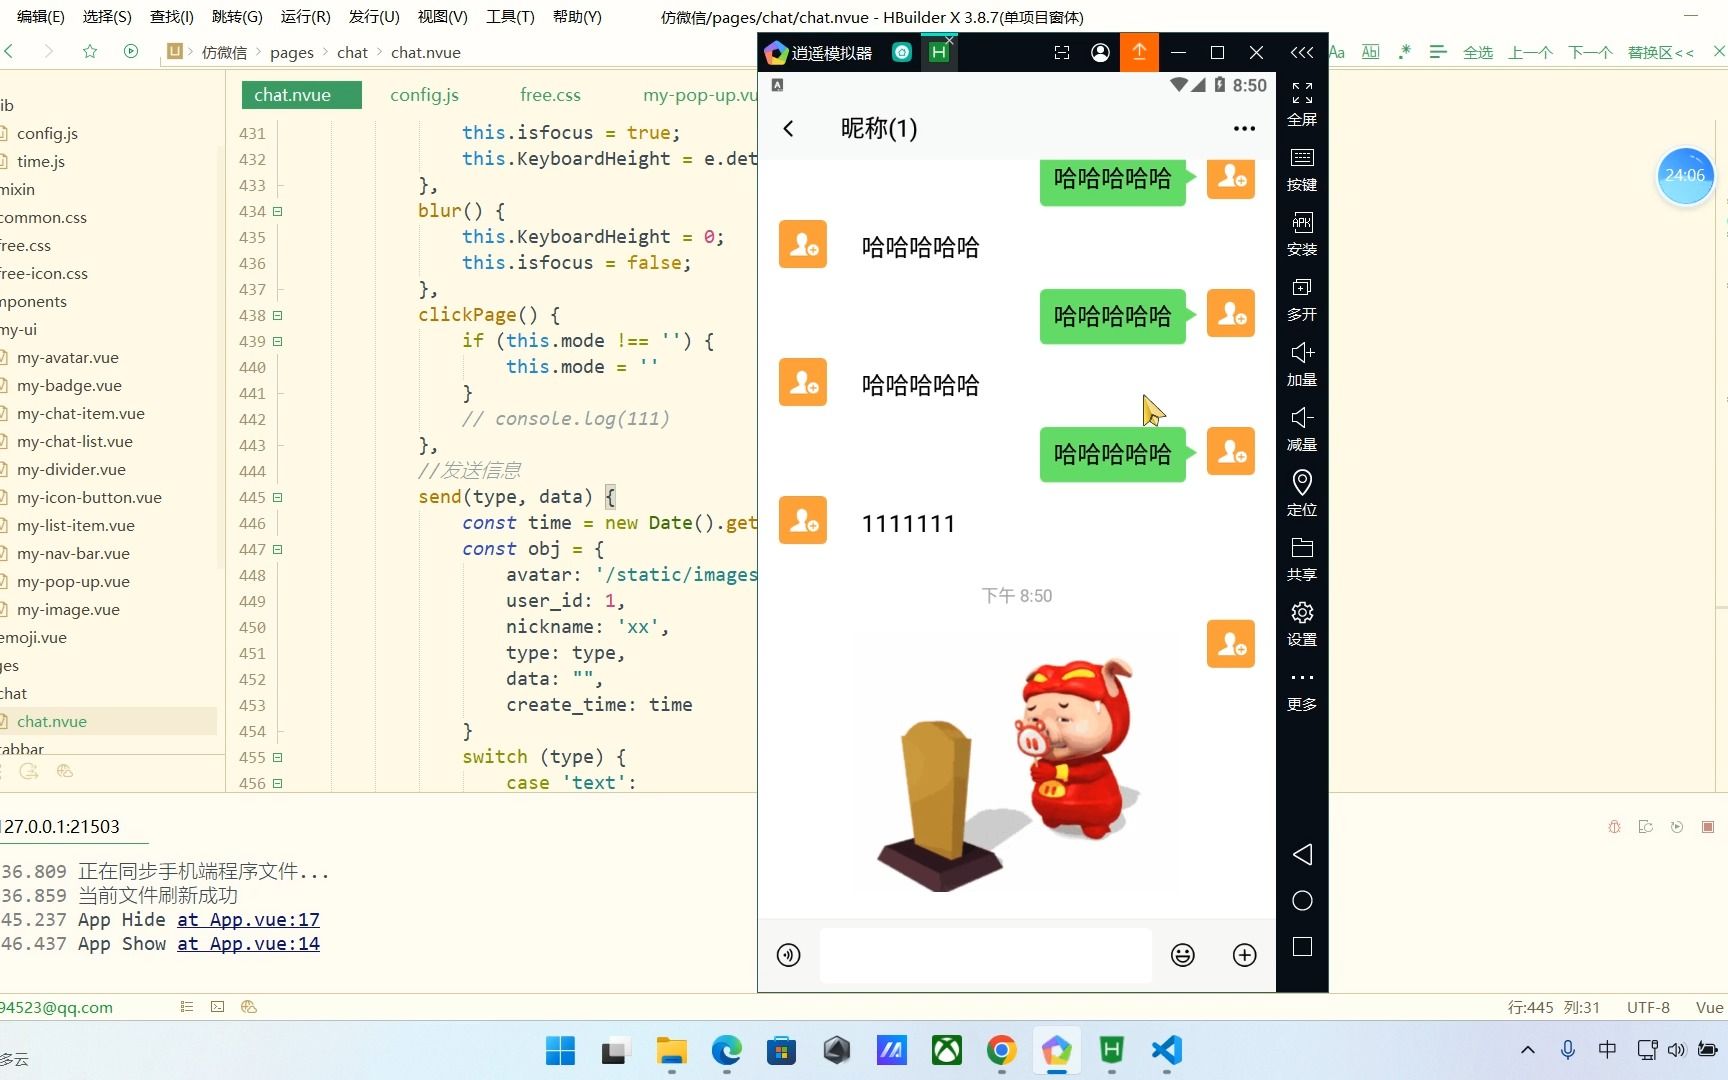Open the 工具(T) menu
Screen dimensions: 1728x1080
point(510,17)
